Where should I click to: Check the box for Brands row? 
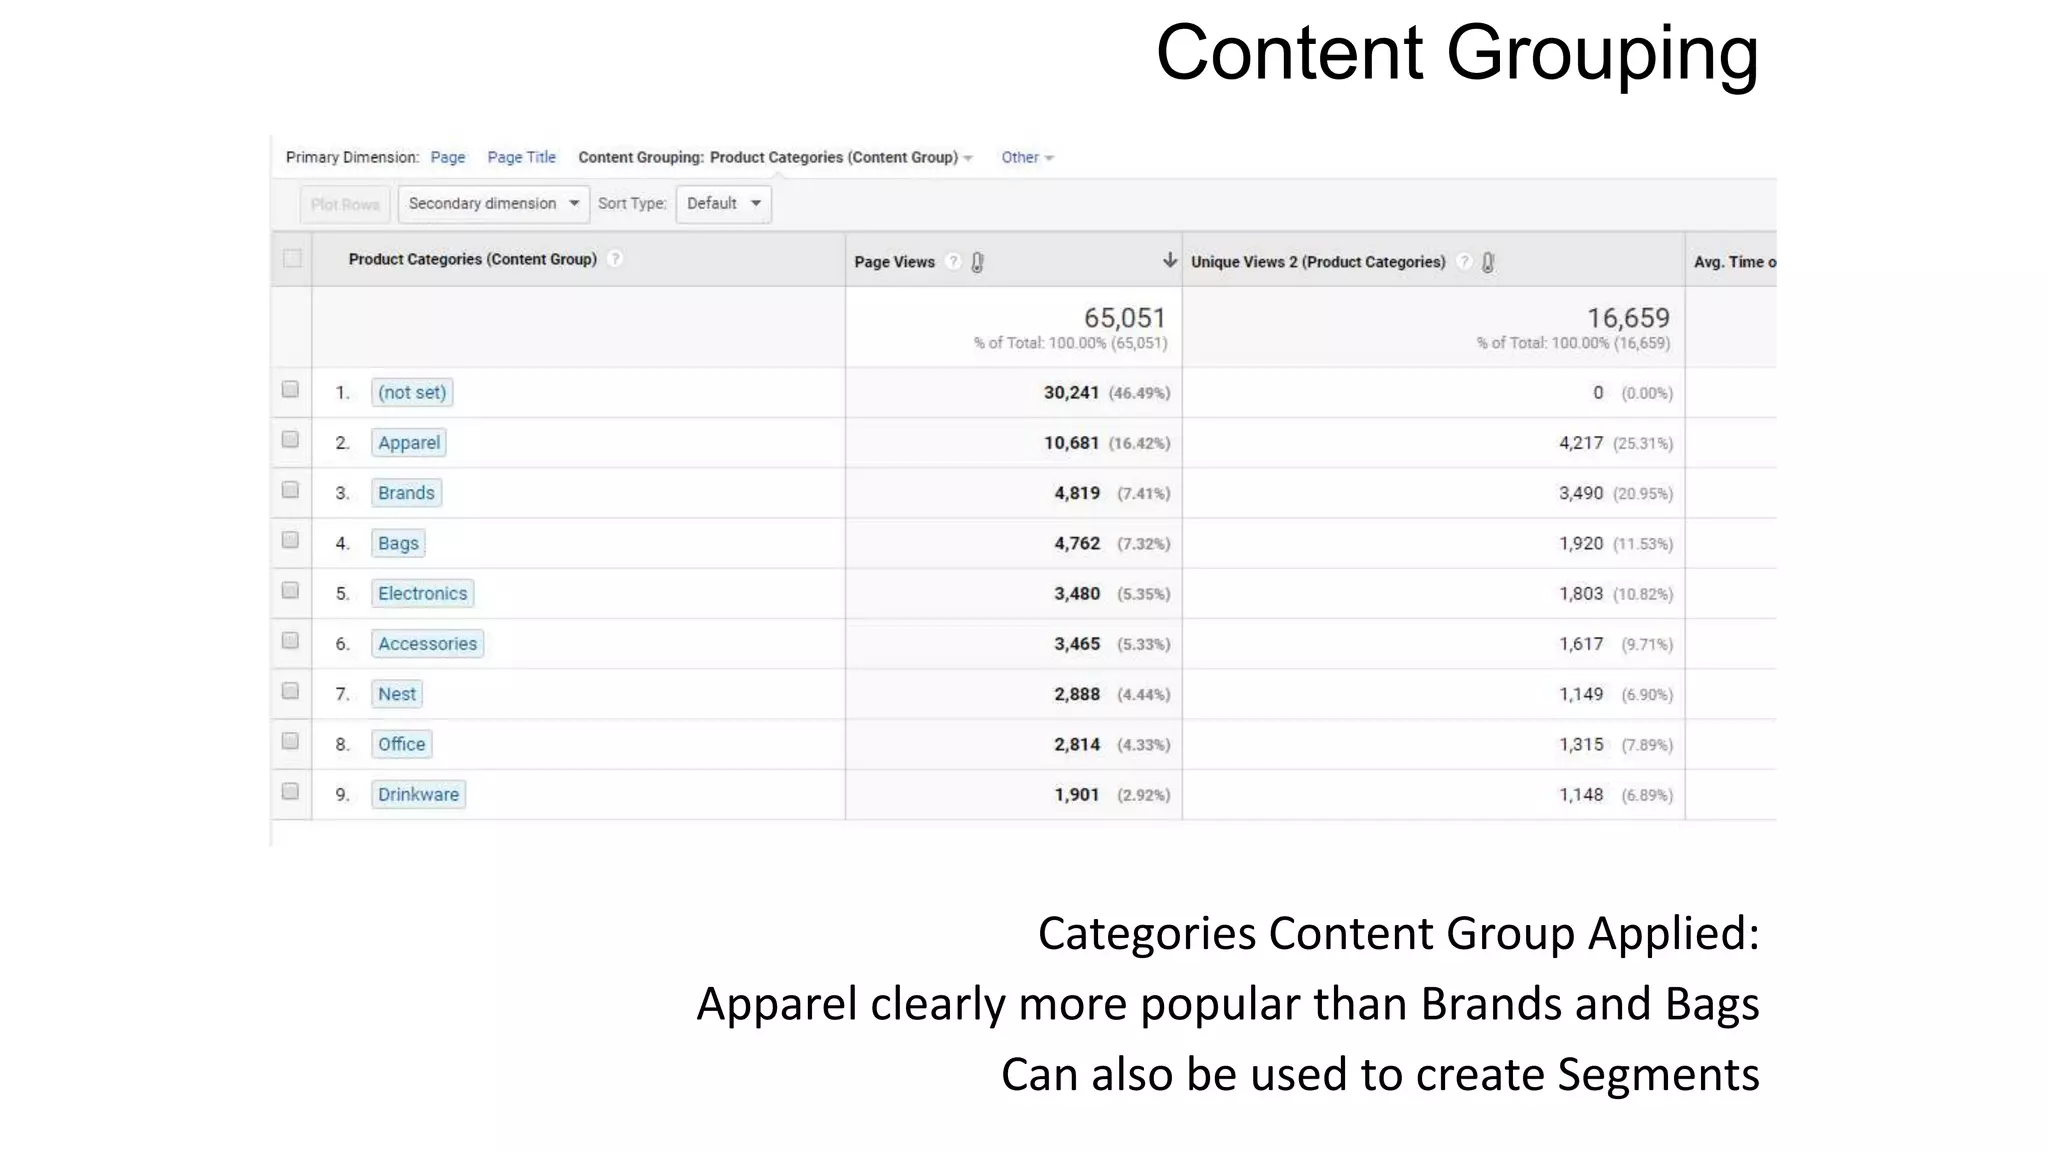pyautogui.click(x=290, y=490)
